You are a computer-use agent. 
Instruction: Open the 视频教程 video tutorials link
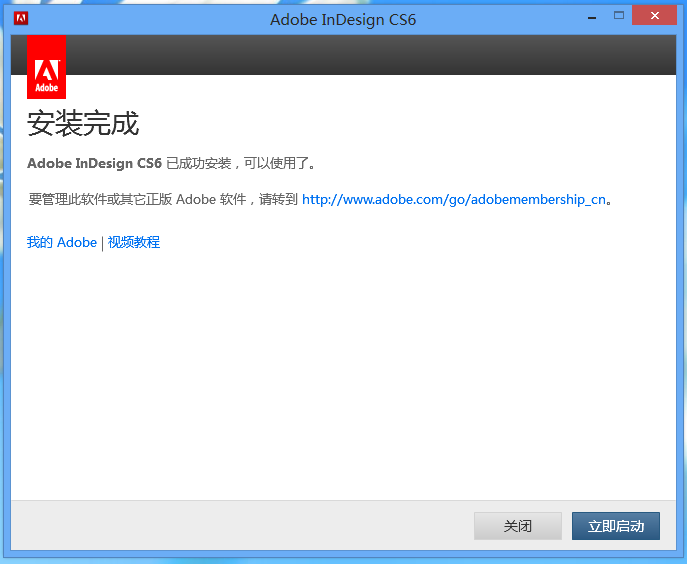(134, 242)
